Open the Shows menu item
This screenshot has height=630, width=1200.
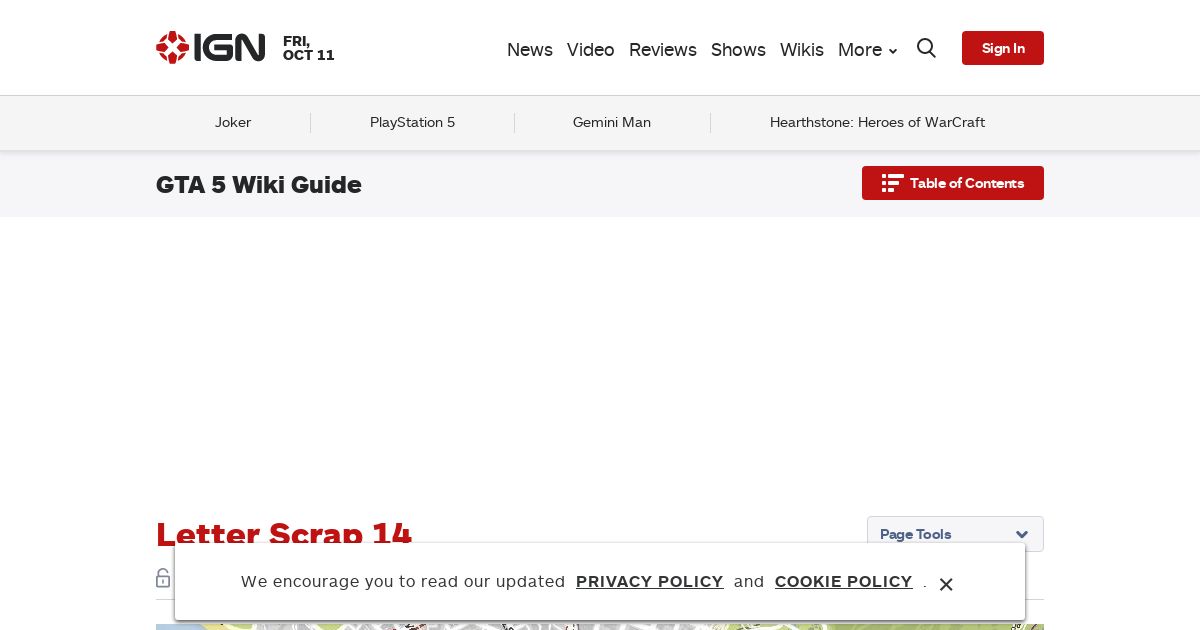coord(738,50)
